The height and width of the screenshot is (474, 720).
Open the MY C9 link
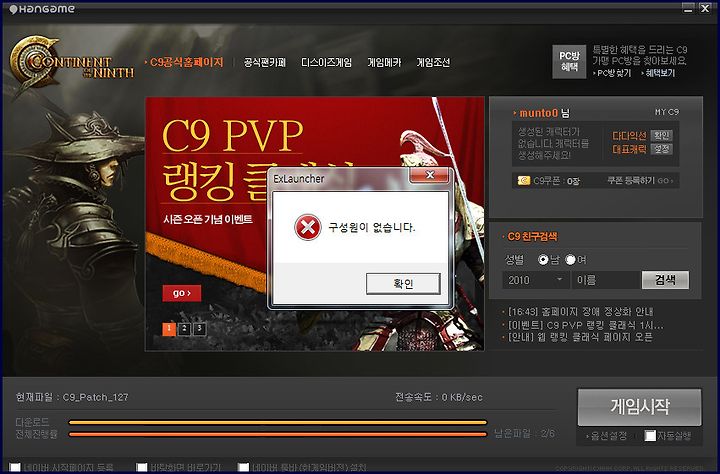(667, 112)
